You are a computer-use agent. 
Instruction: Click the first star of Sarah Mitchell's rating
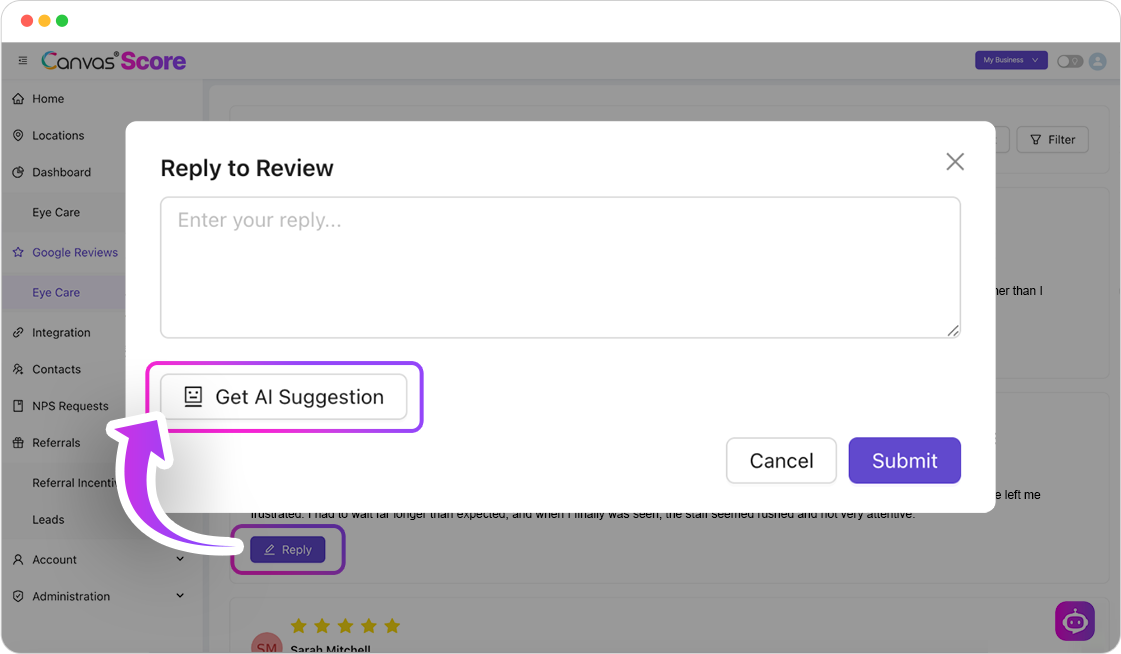(299, 626)
